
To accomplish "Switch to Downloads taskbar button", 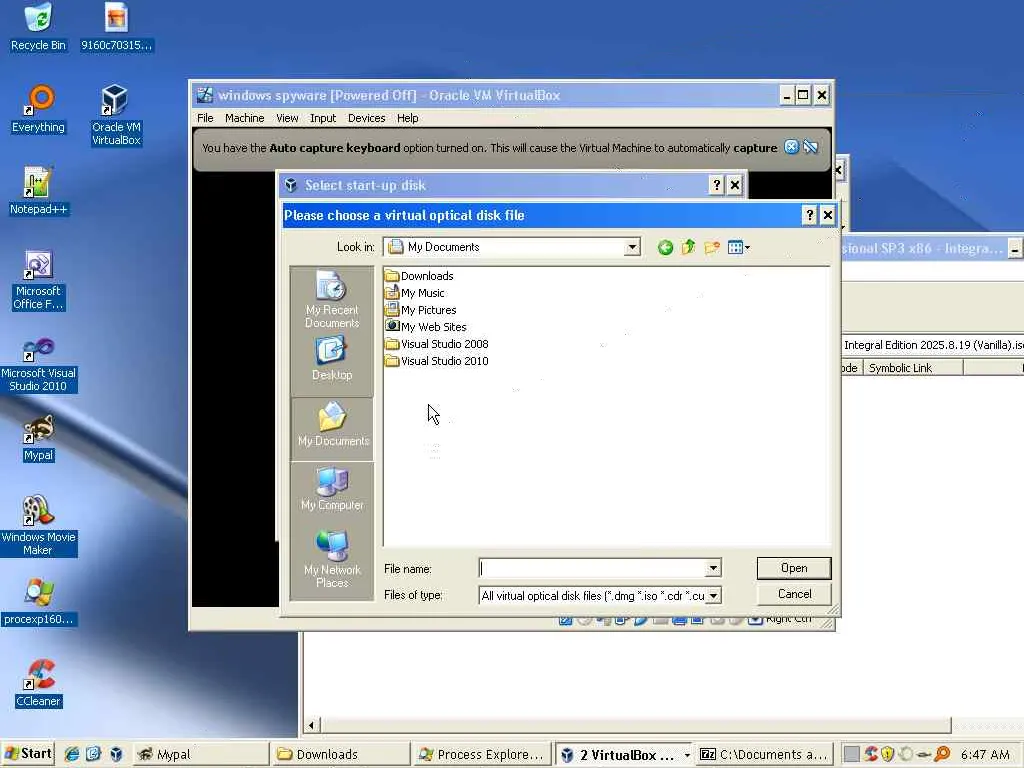I will tap(341, 754).
